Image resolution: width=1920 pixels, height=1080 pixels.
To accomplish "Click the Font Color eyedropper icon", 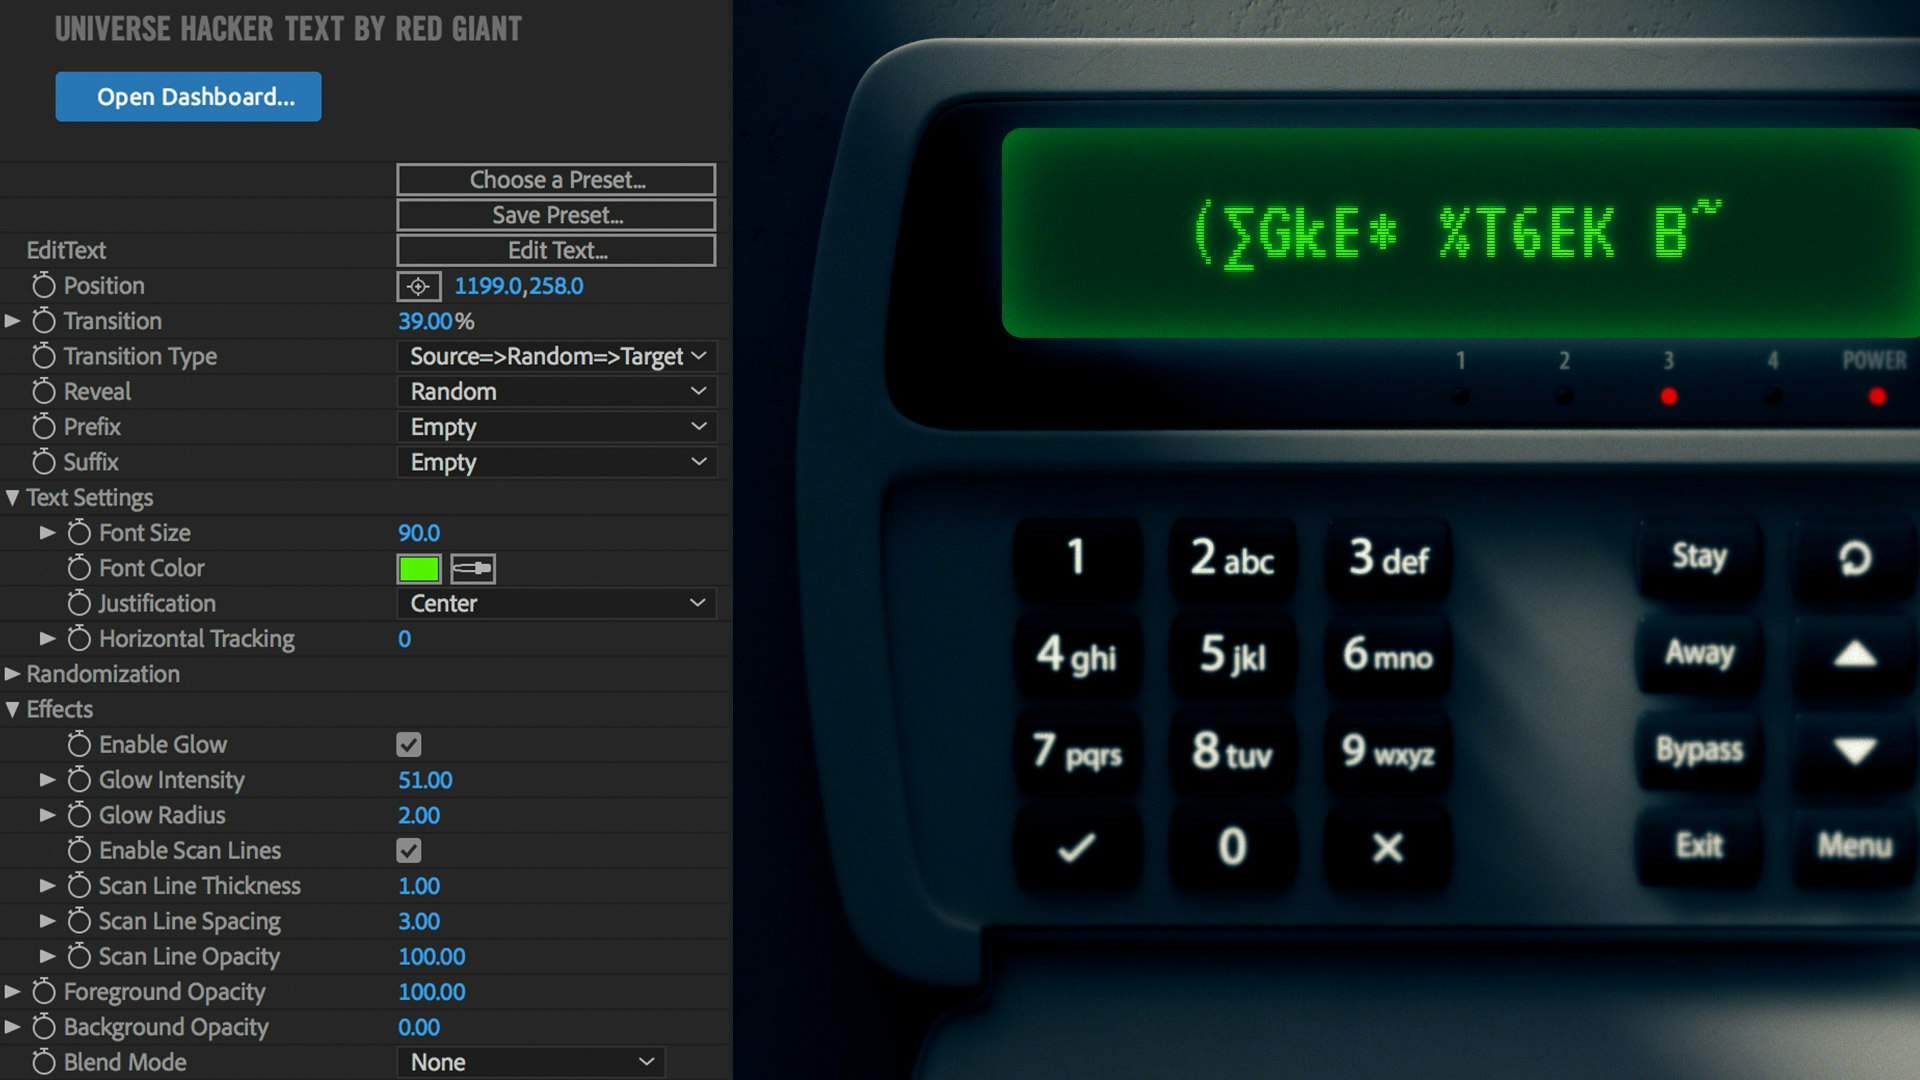I will (473, 569).
